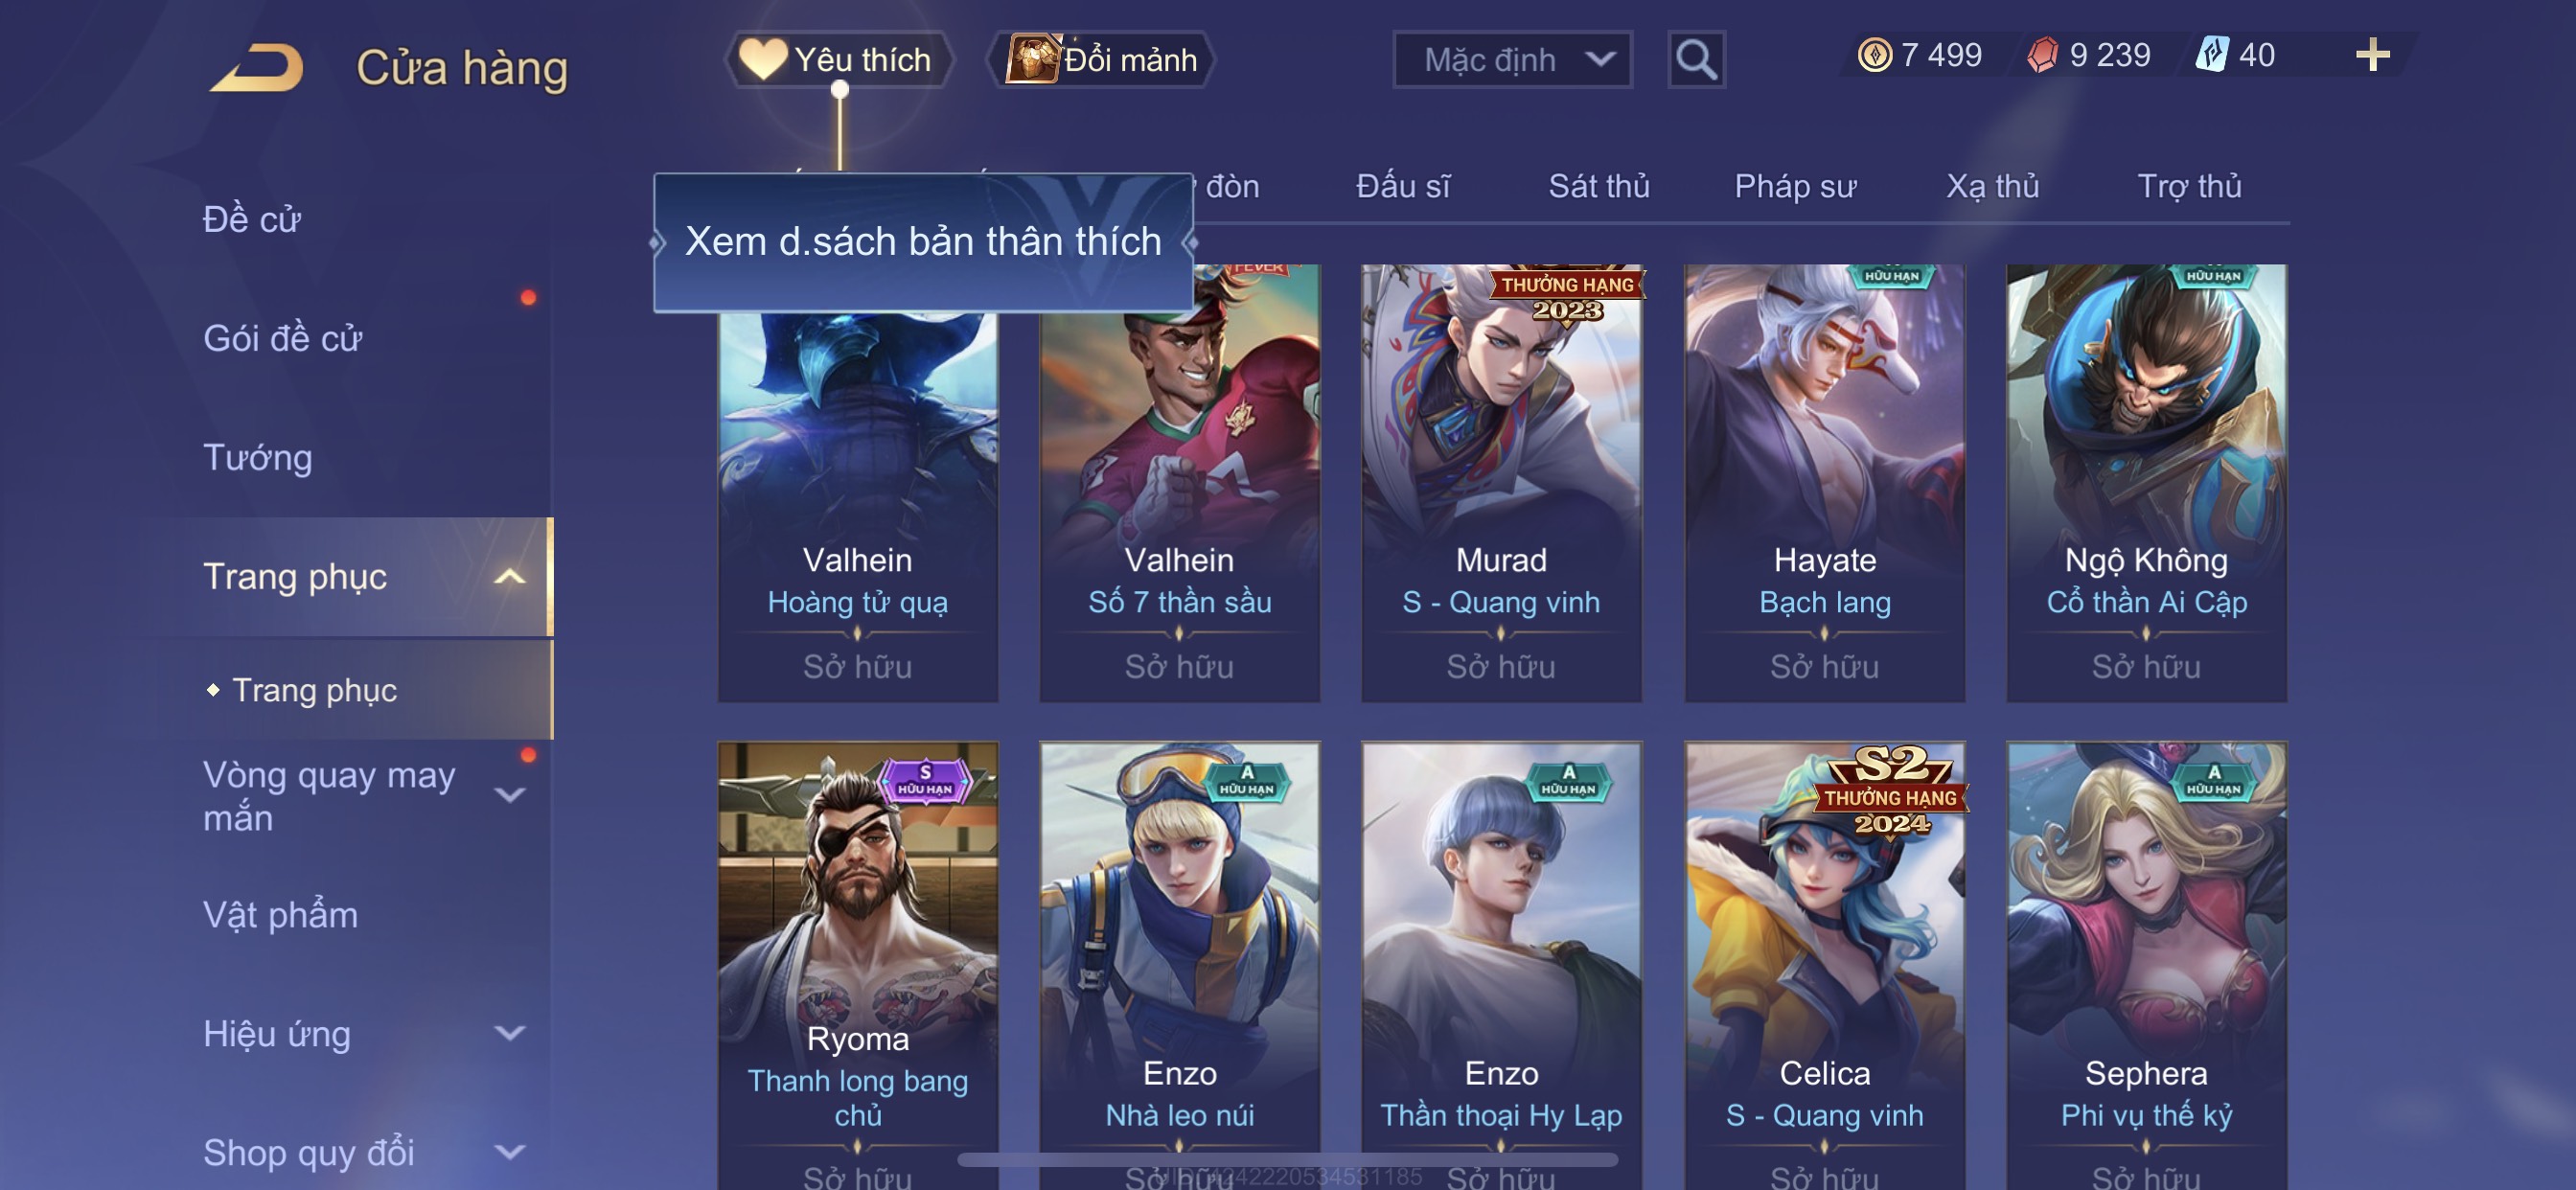Tap the blue voucher currency icon
2576x1190 pixels.
pyautogui.click(x=2212, y=55)
